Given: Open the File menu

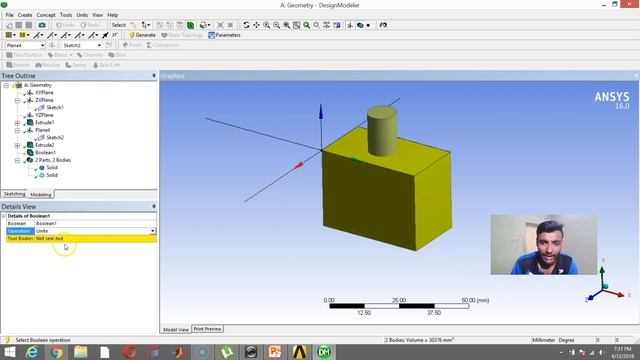Looking at the screenshot, I should pyautogui.click(x=9, y=15).
